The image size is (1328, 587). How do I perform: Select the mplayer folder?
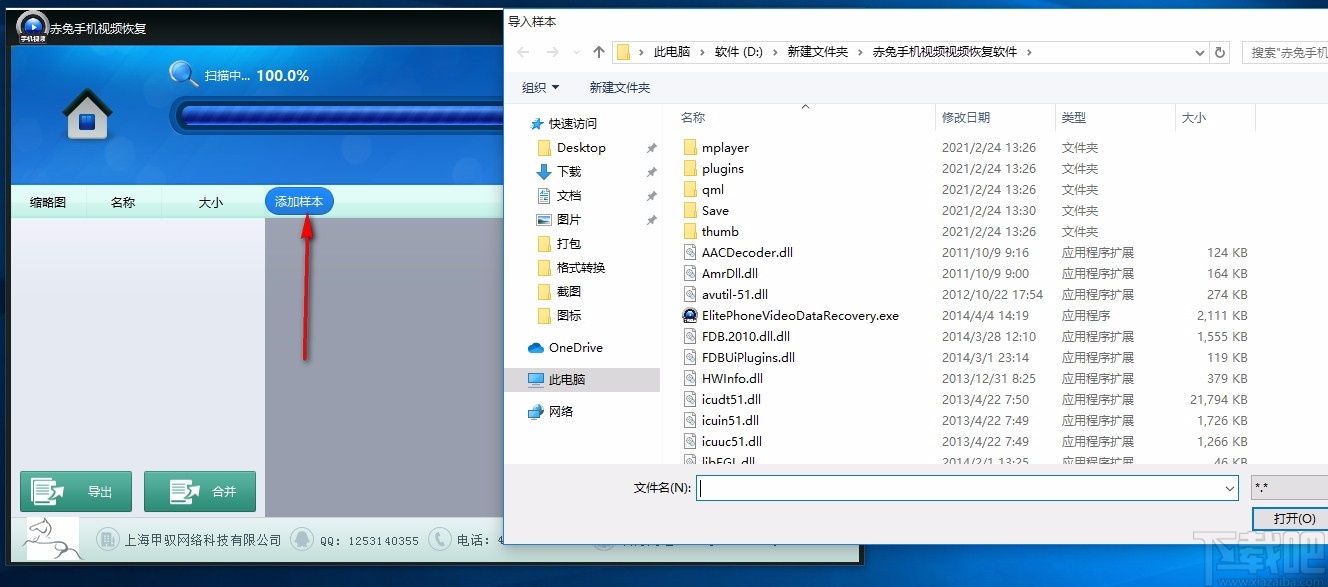(725, 148)
